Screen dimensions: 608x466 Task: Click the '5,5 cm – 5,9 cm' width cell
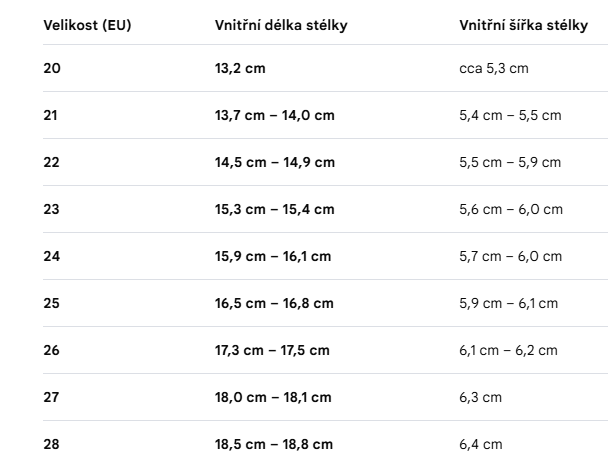coord(510,162)
